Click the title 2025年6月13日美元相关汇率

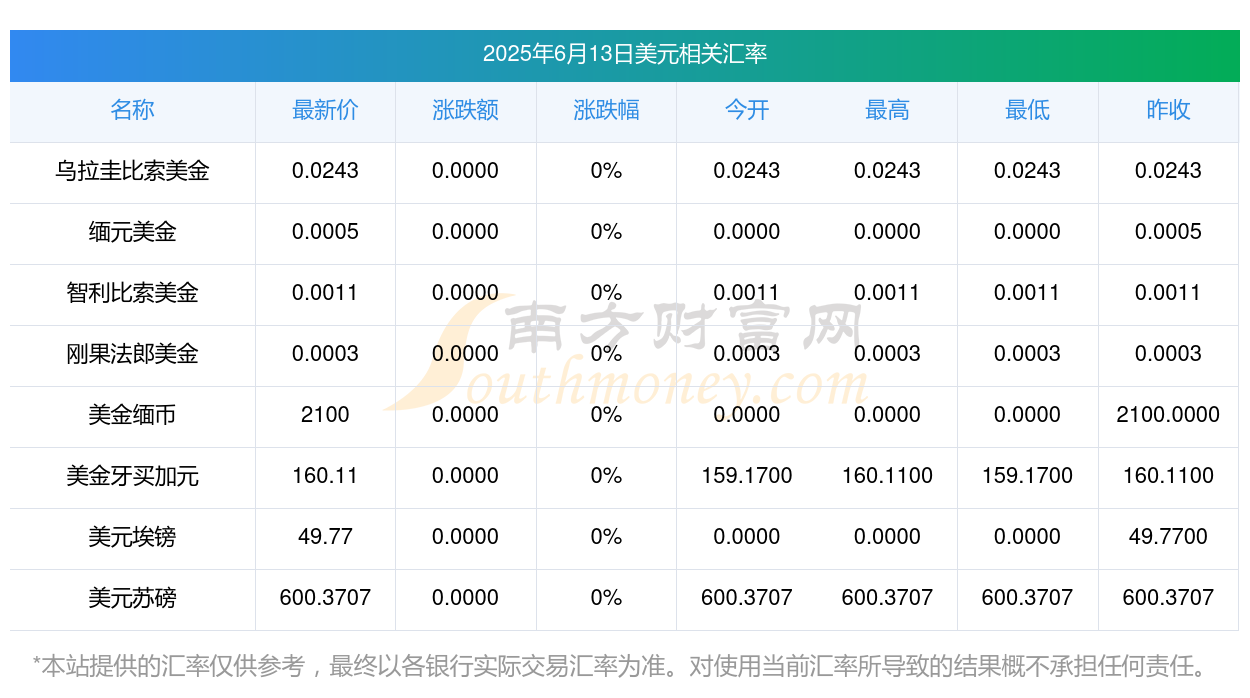[625, 54]
